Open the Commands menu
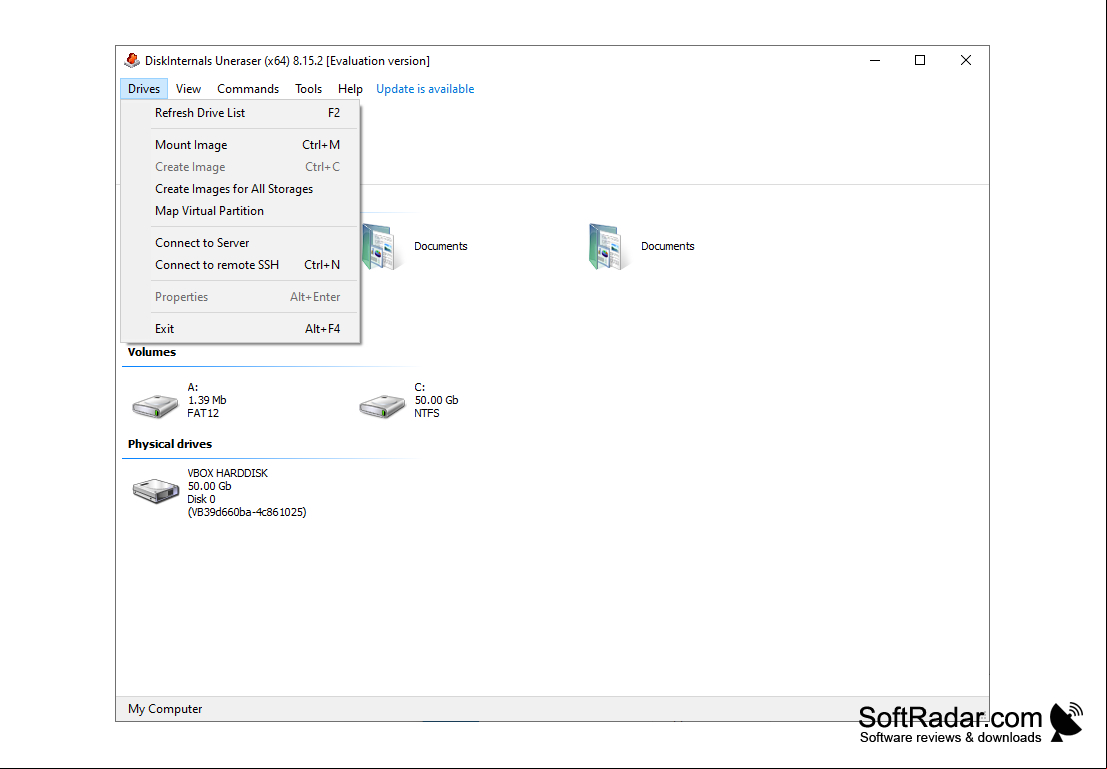Image resolution: width=1107 pixels, height=769 pixels. tap(248, 89)
